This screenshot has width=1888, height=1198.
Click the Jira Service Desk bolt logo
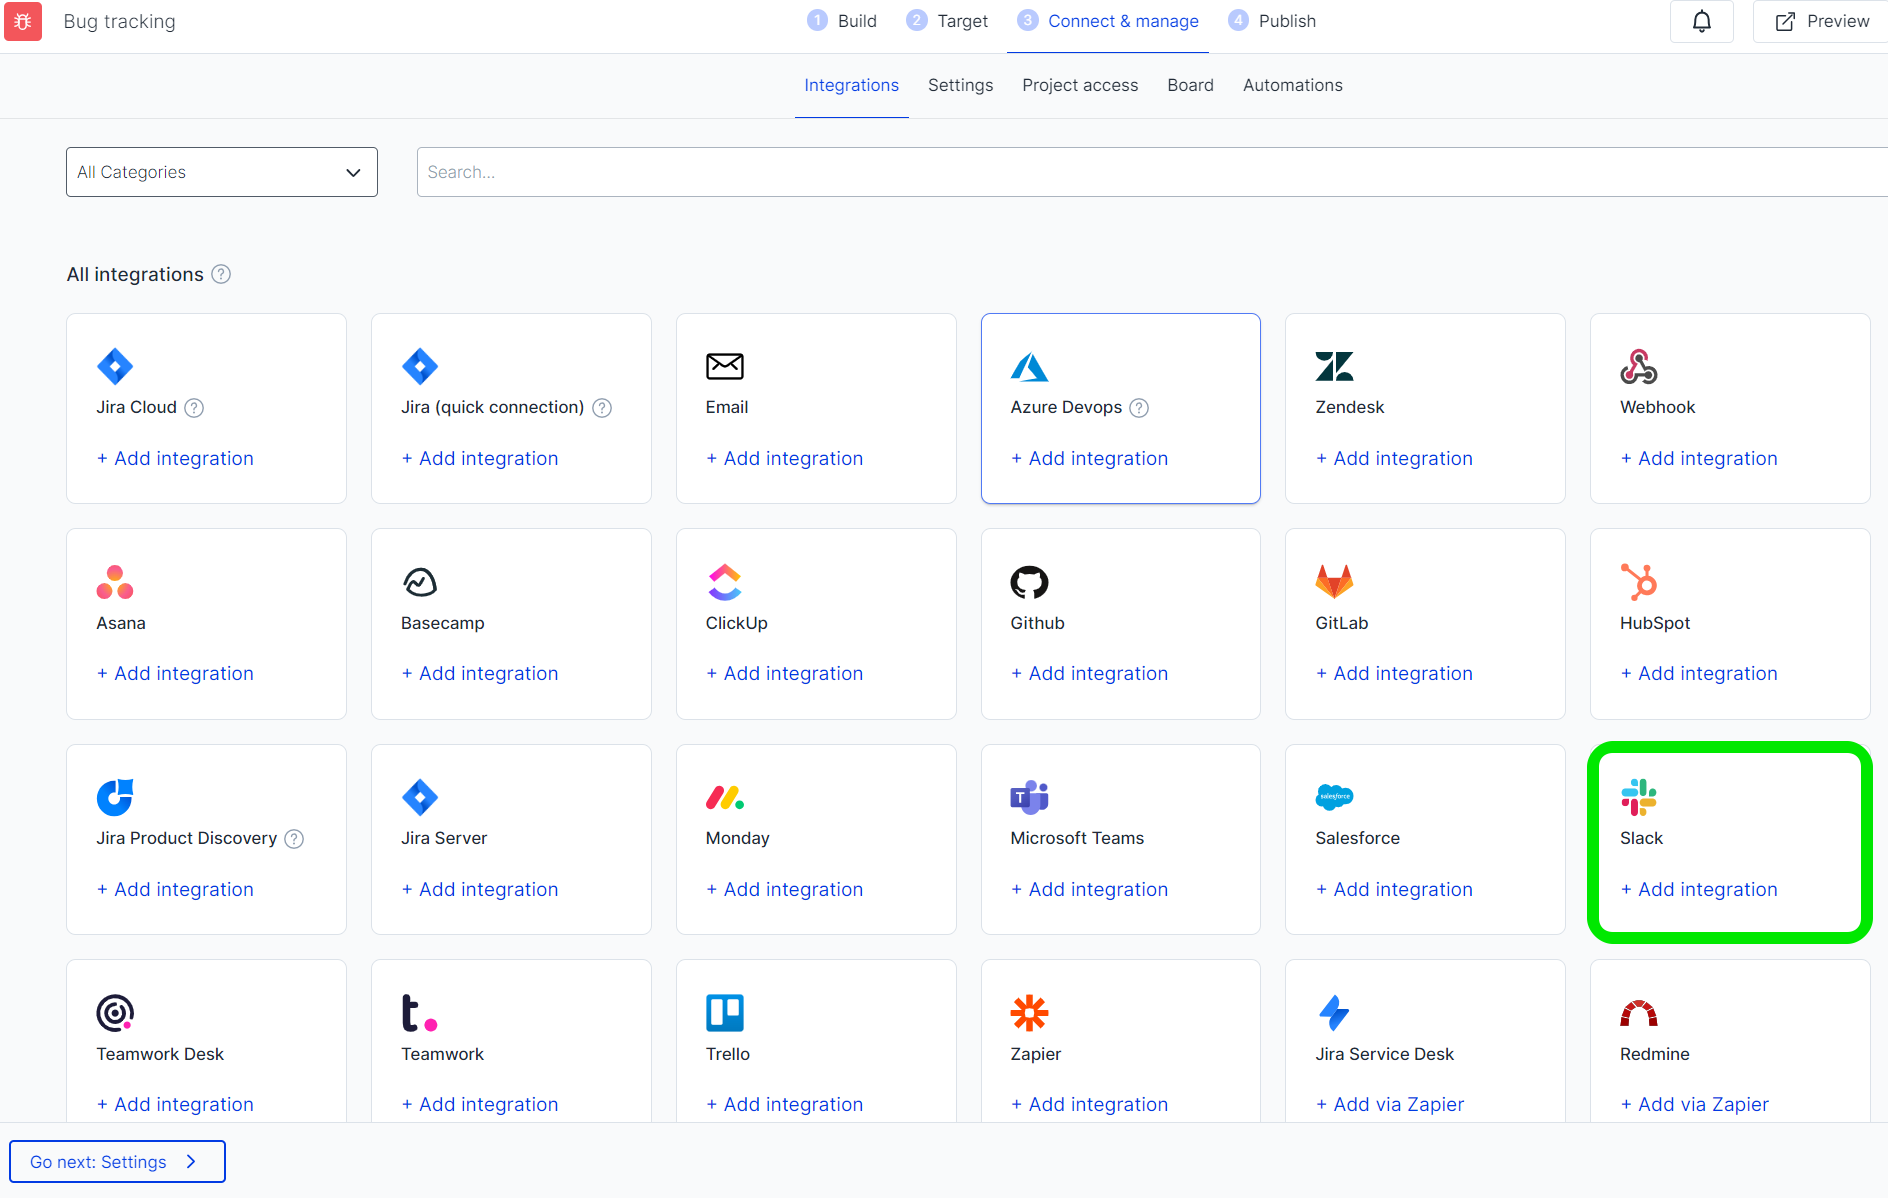point(1334,1013)
